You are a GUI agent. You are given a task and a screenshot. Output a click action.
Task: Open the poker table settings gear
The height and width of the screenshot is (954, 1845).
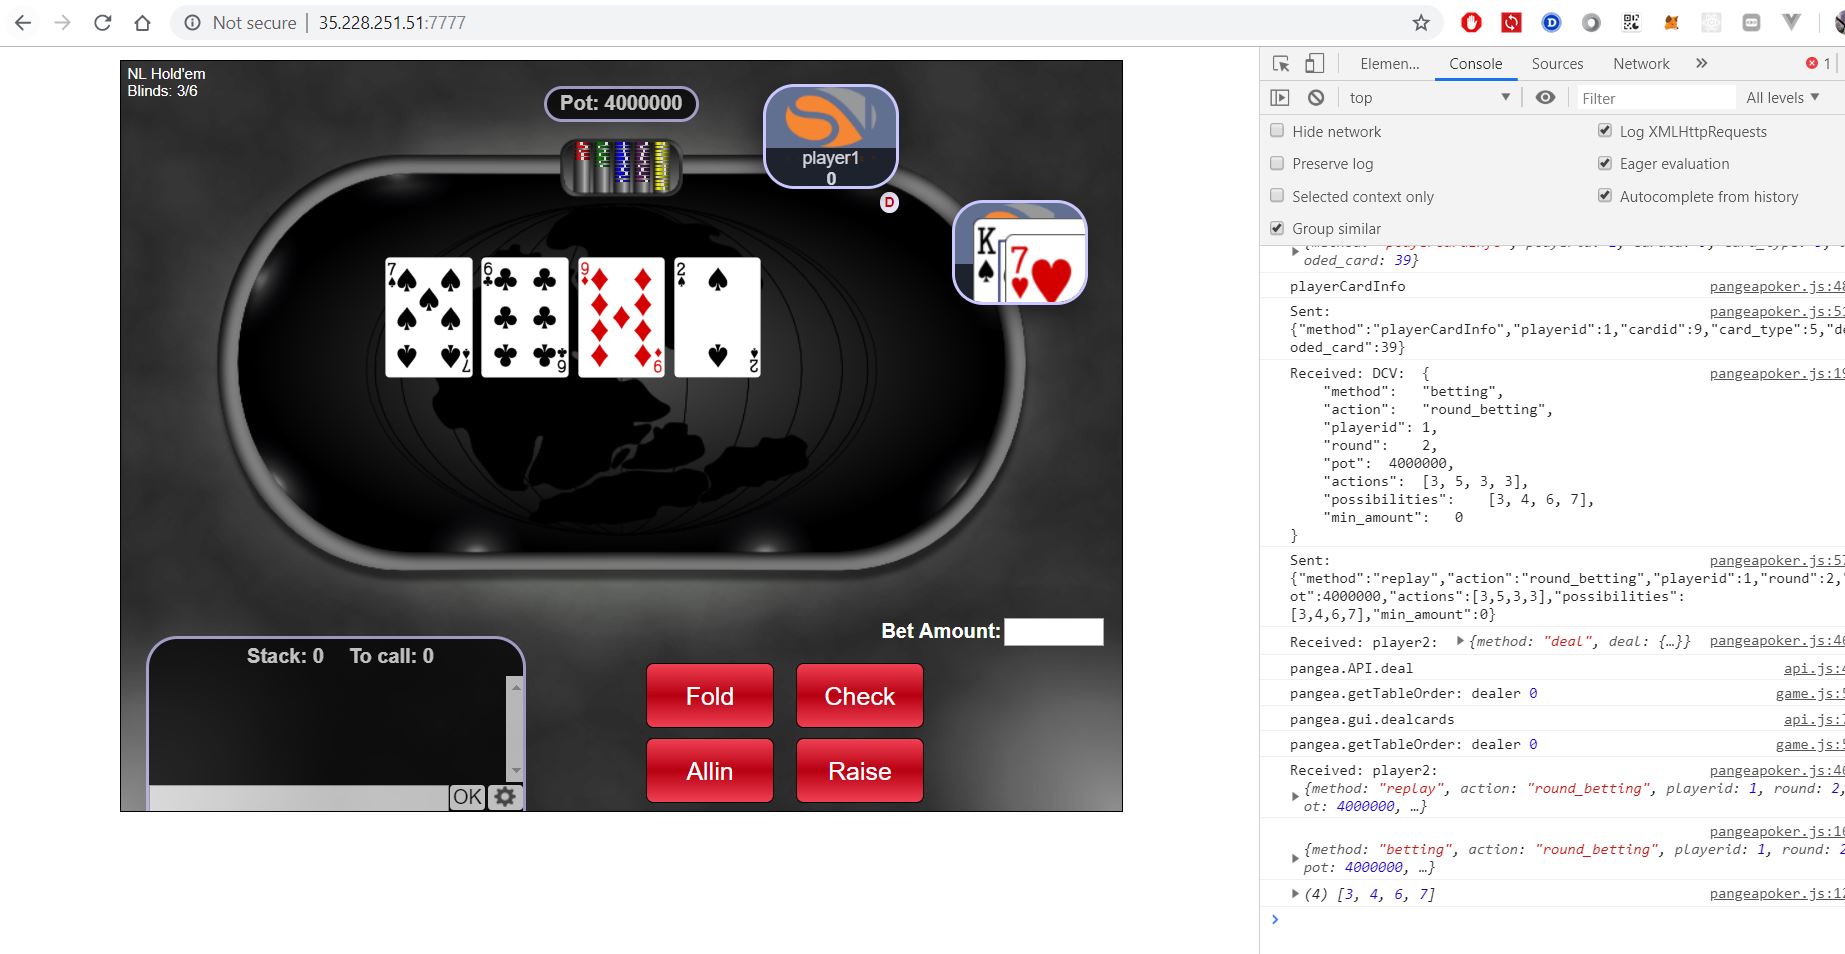tap(505, 797)
